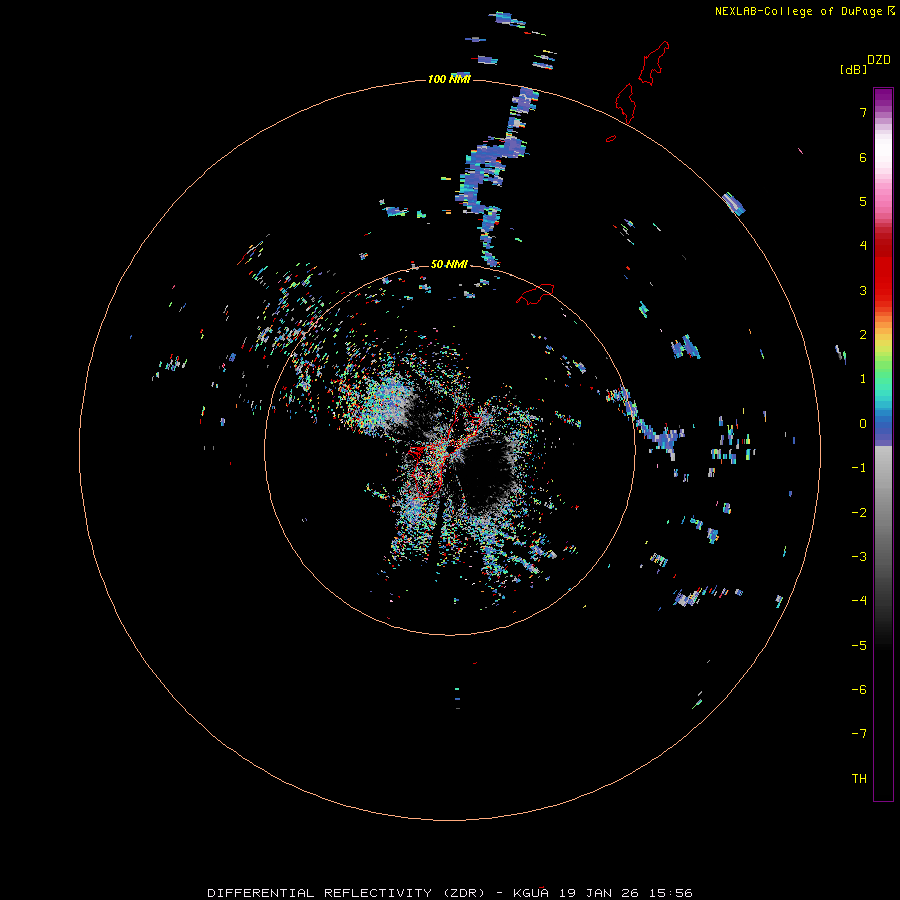The height and width of the screenshot is (900, 900).
Task: Click the TH threshold label on the scale
Action: pyautogui.click(x=859, y=779)
